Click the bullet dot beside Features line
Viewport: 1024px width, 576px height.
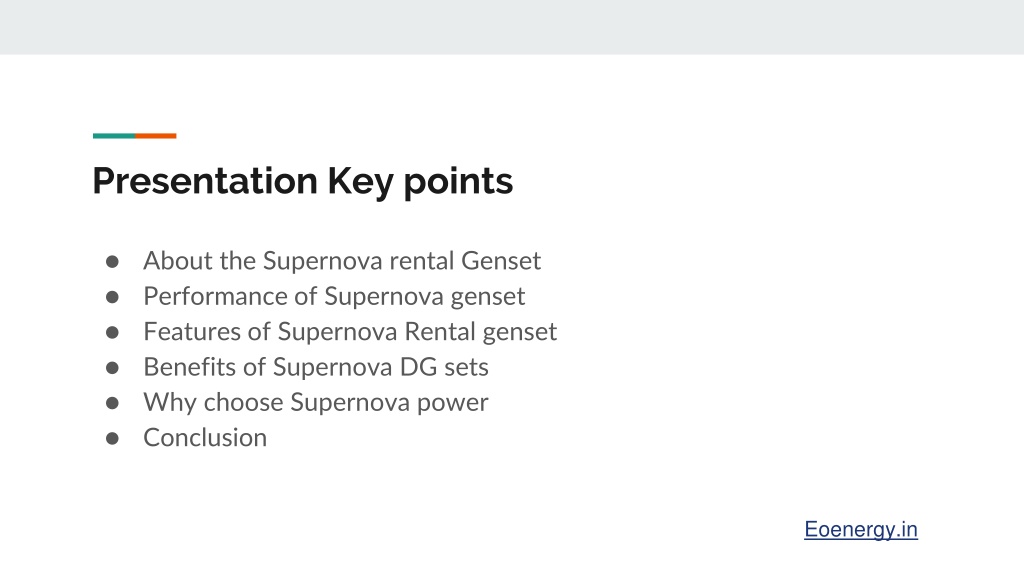[112, 332]
